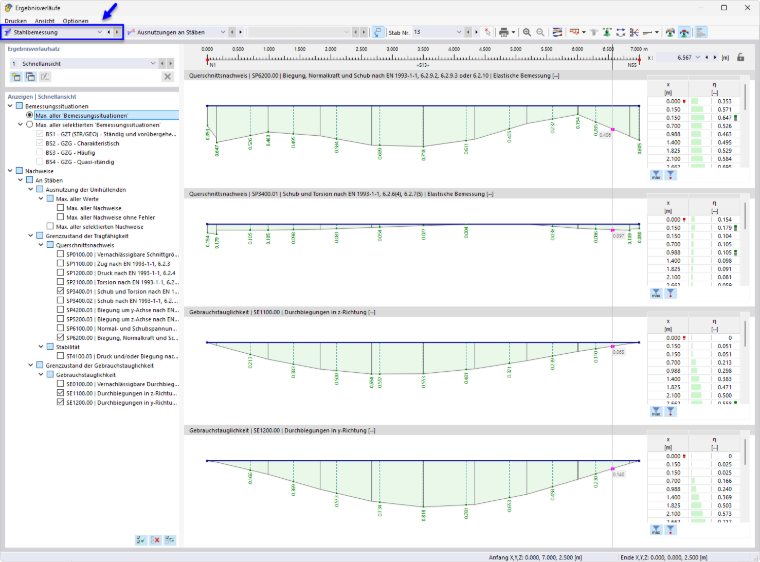Open 'Ausnutzungen an Stäben' dropdown
The width and height of the screenshot is (760, 562).
[x=223, y=32]
